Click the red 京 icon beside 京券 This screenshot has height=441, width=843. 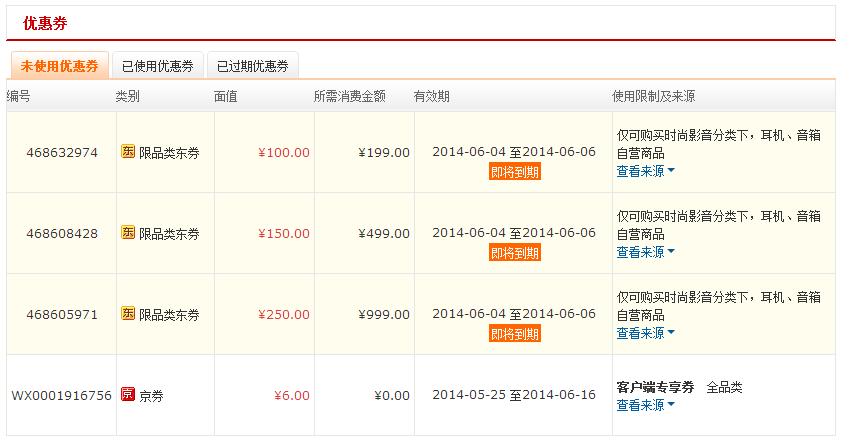click(x=128, y=395)
